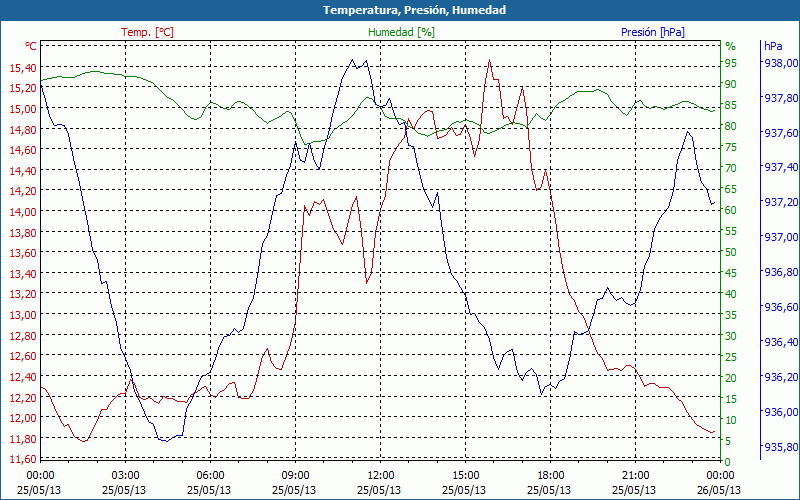This screenshot has height=500, width=800.
Task: Click the 60 humidity axis value
Action: (x=731, y=210)
